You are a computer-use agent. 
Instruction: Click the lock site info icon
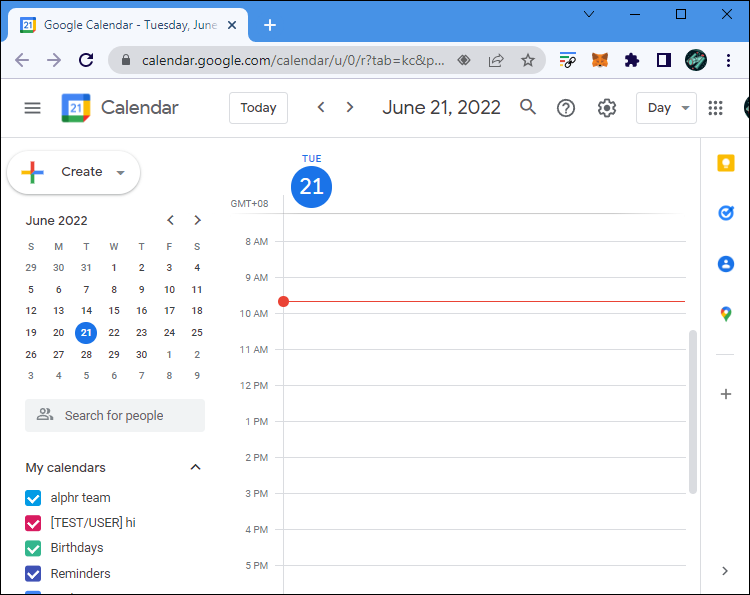pos(126,60)
